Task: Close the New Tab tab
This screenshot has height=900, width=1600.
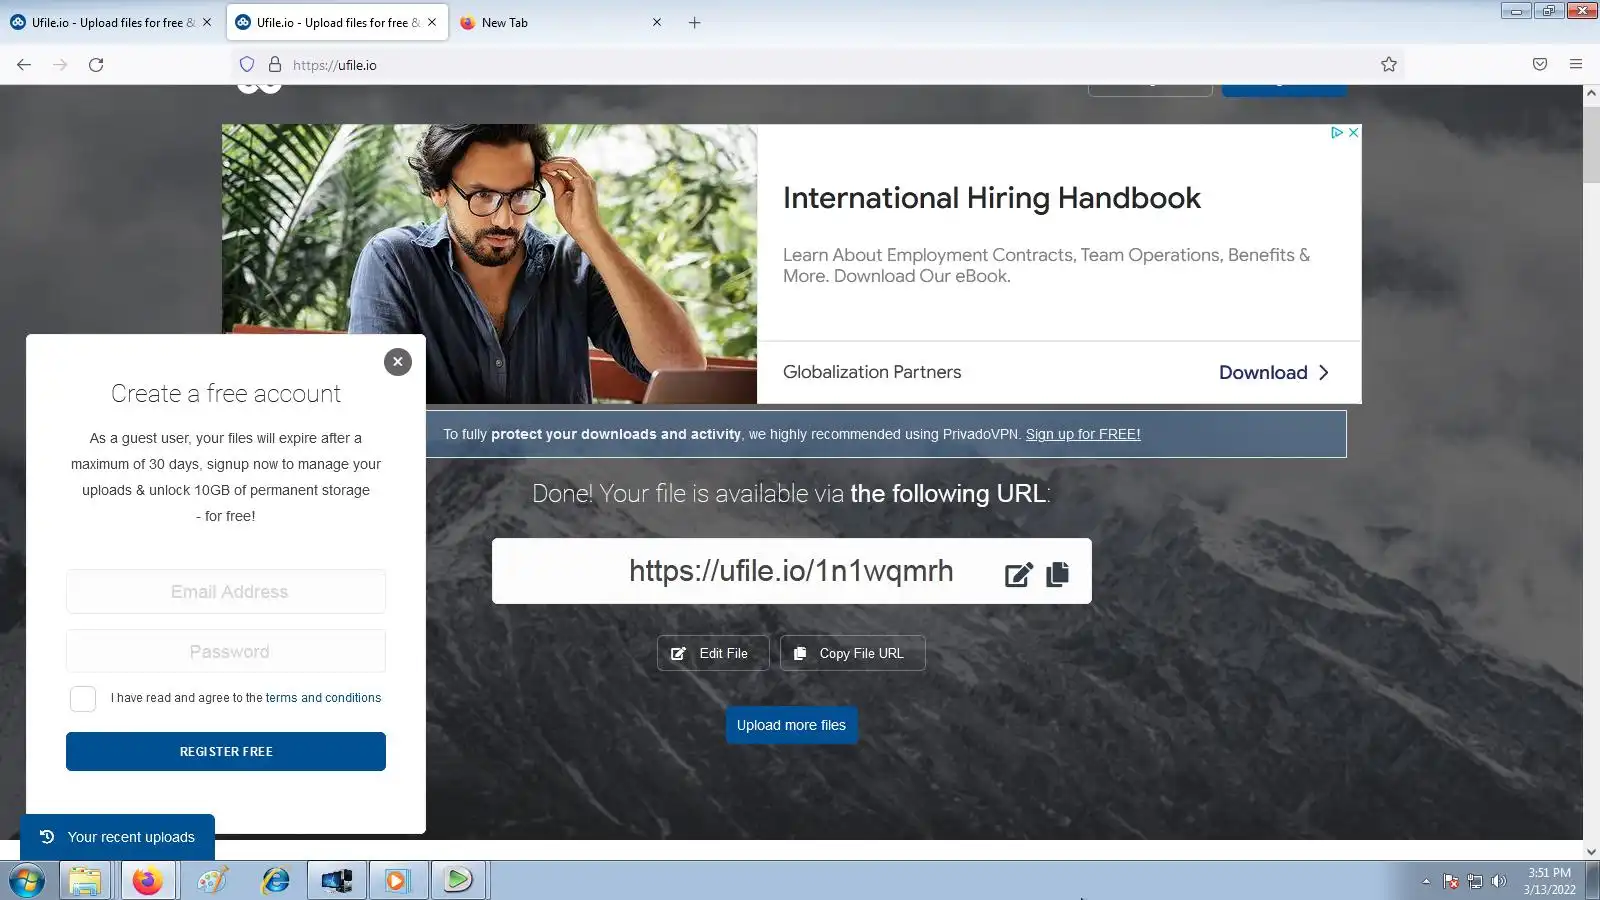Action: (x=657, y=22)
